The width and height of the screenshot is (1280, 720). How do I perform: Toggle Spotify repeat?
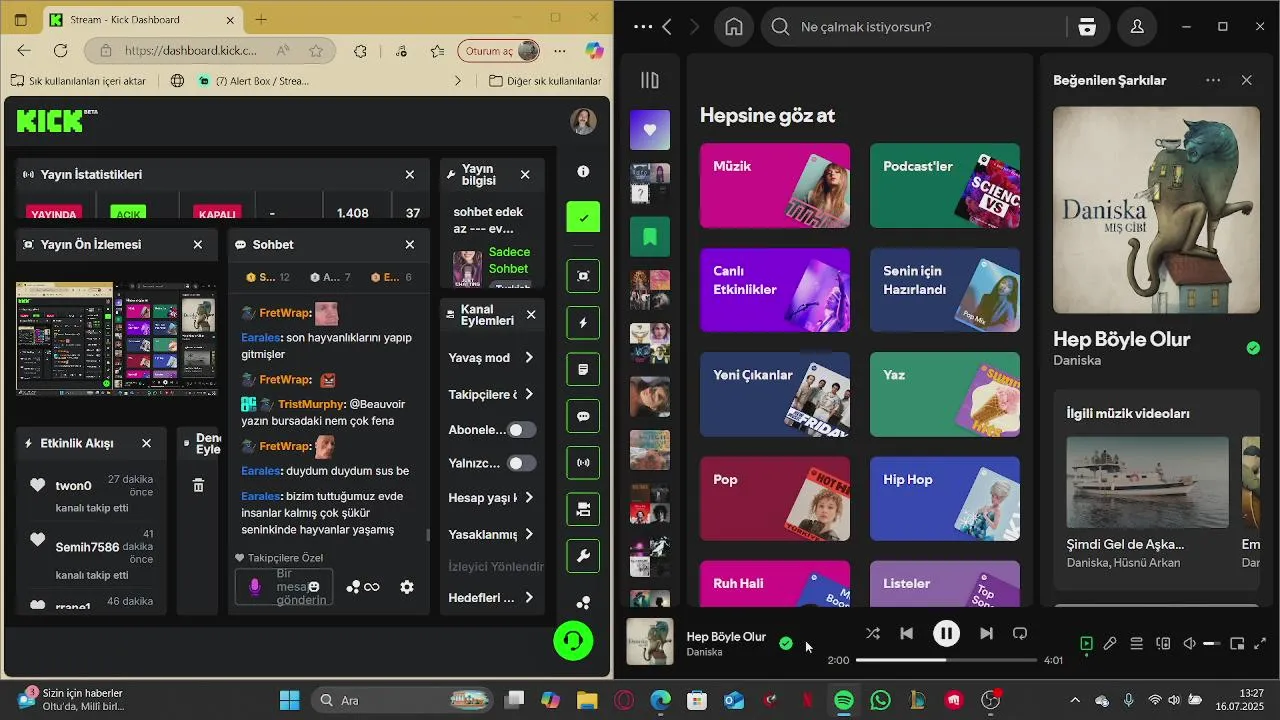click(x=1020, y=633)
